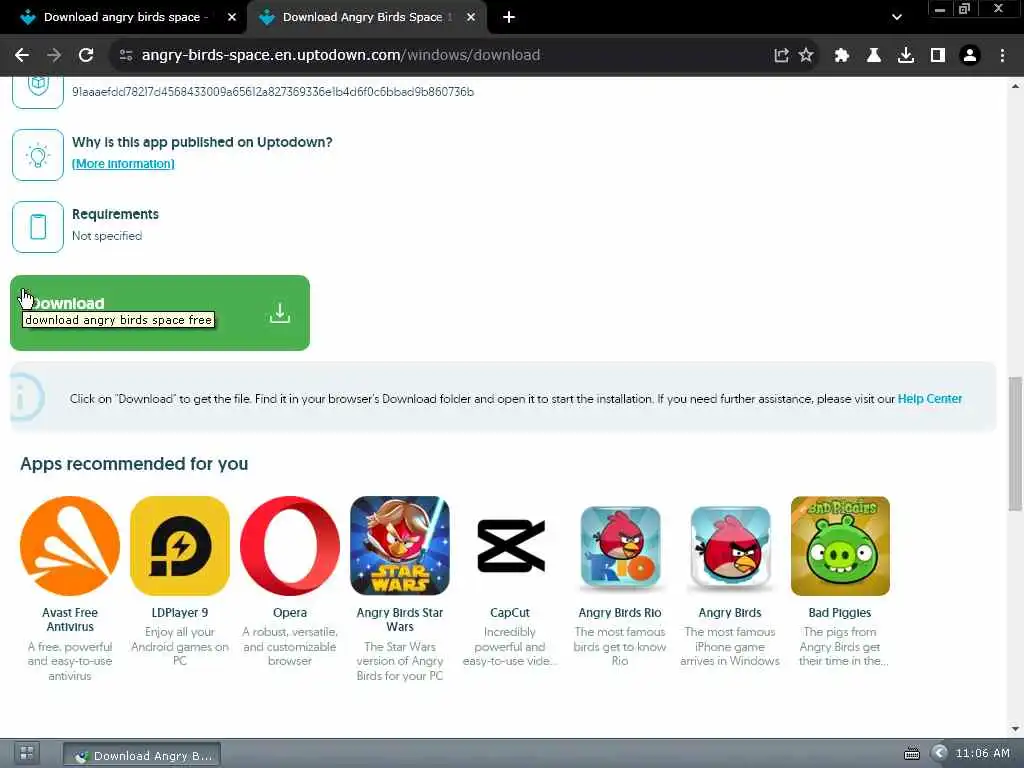The image size is (1024, 768).
Task: Click the 'Avast Free Antivirus' title
Action: pyautogui.click(x=70, y=620)
